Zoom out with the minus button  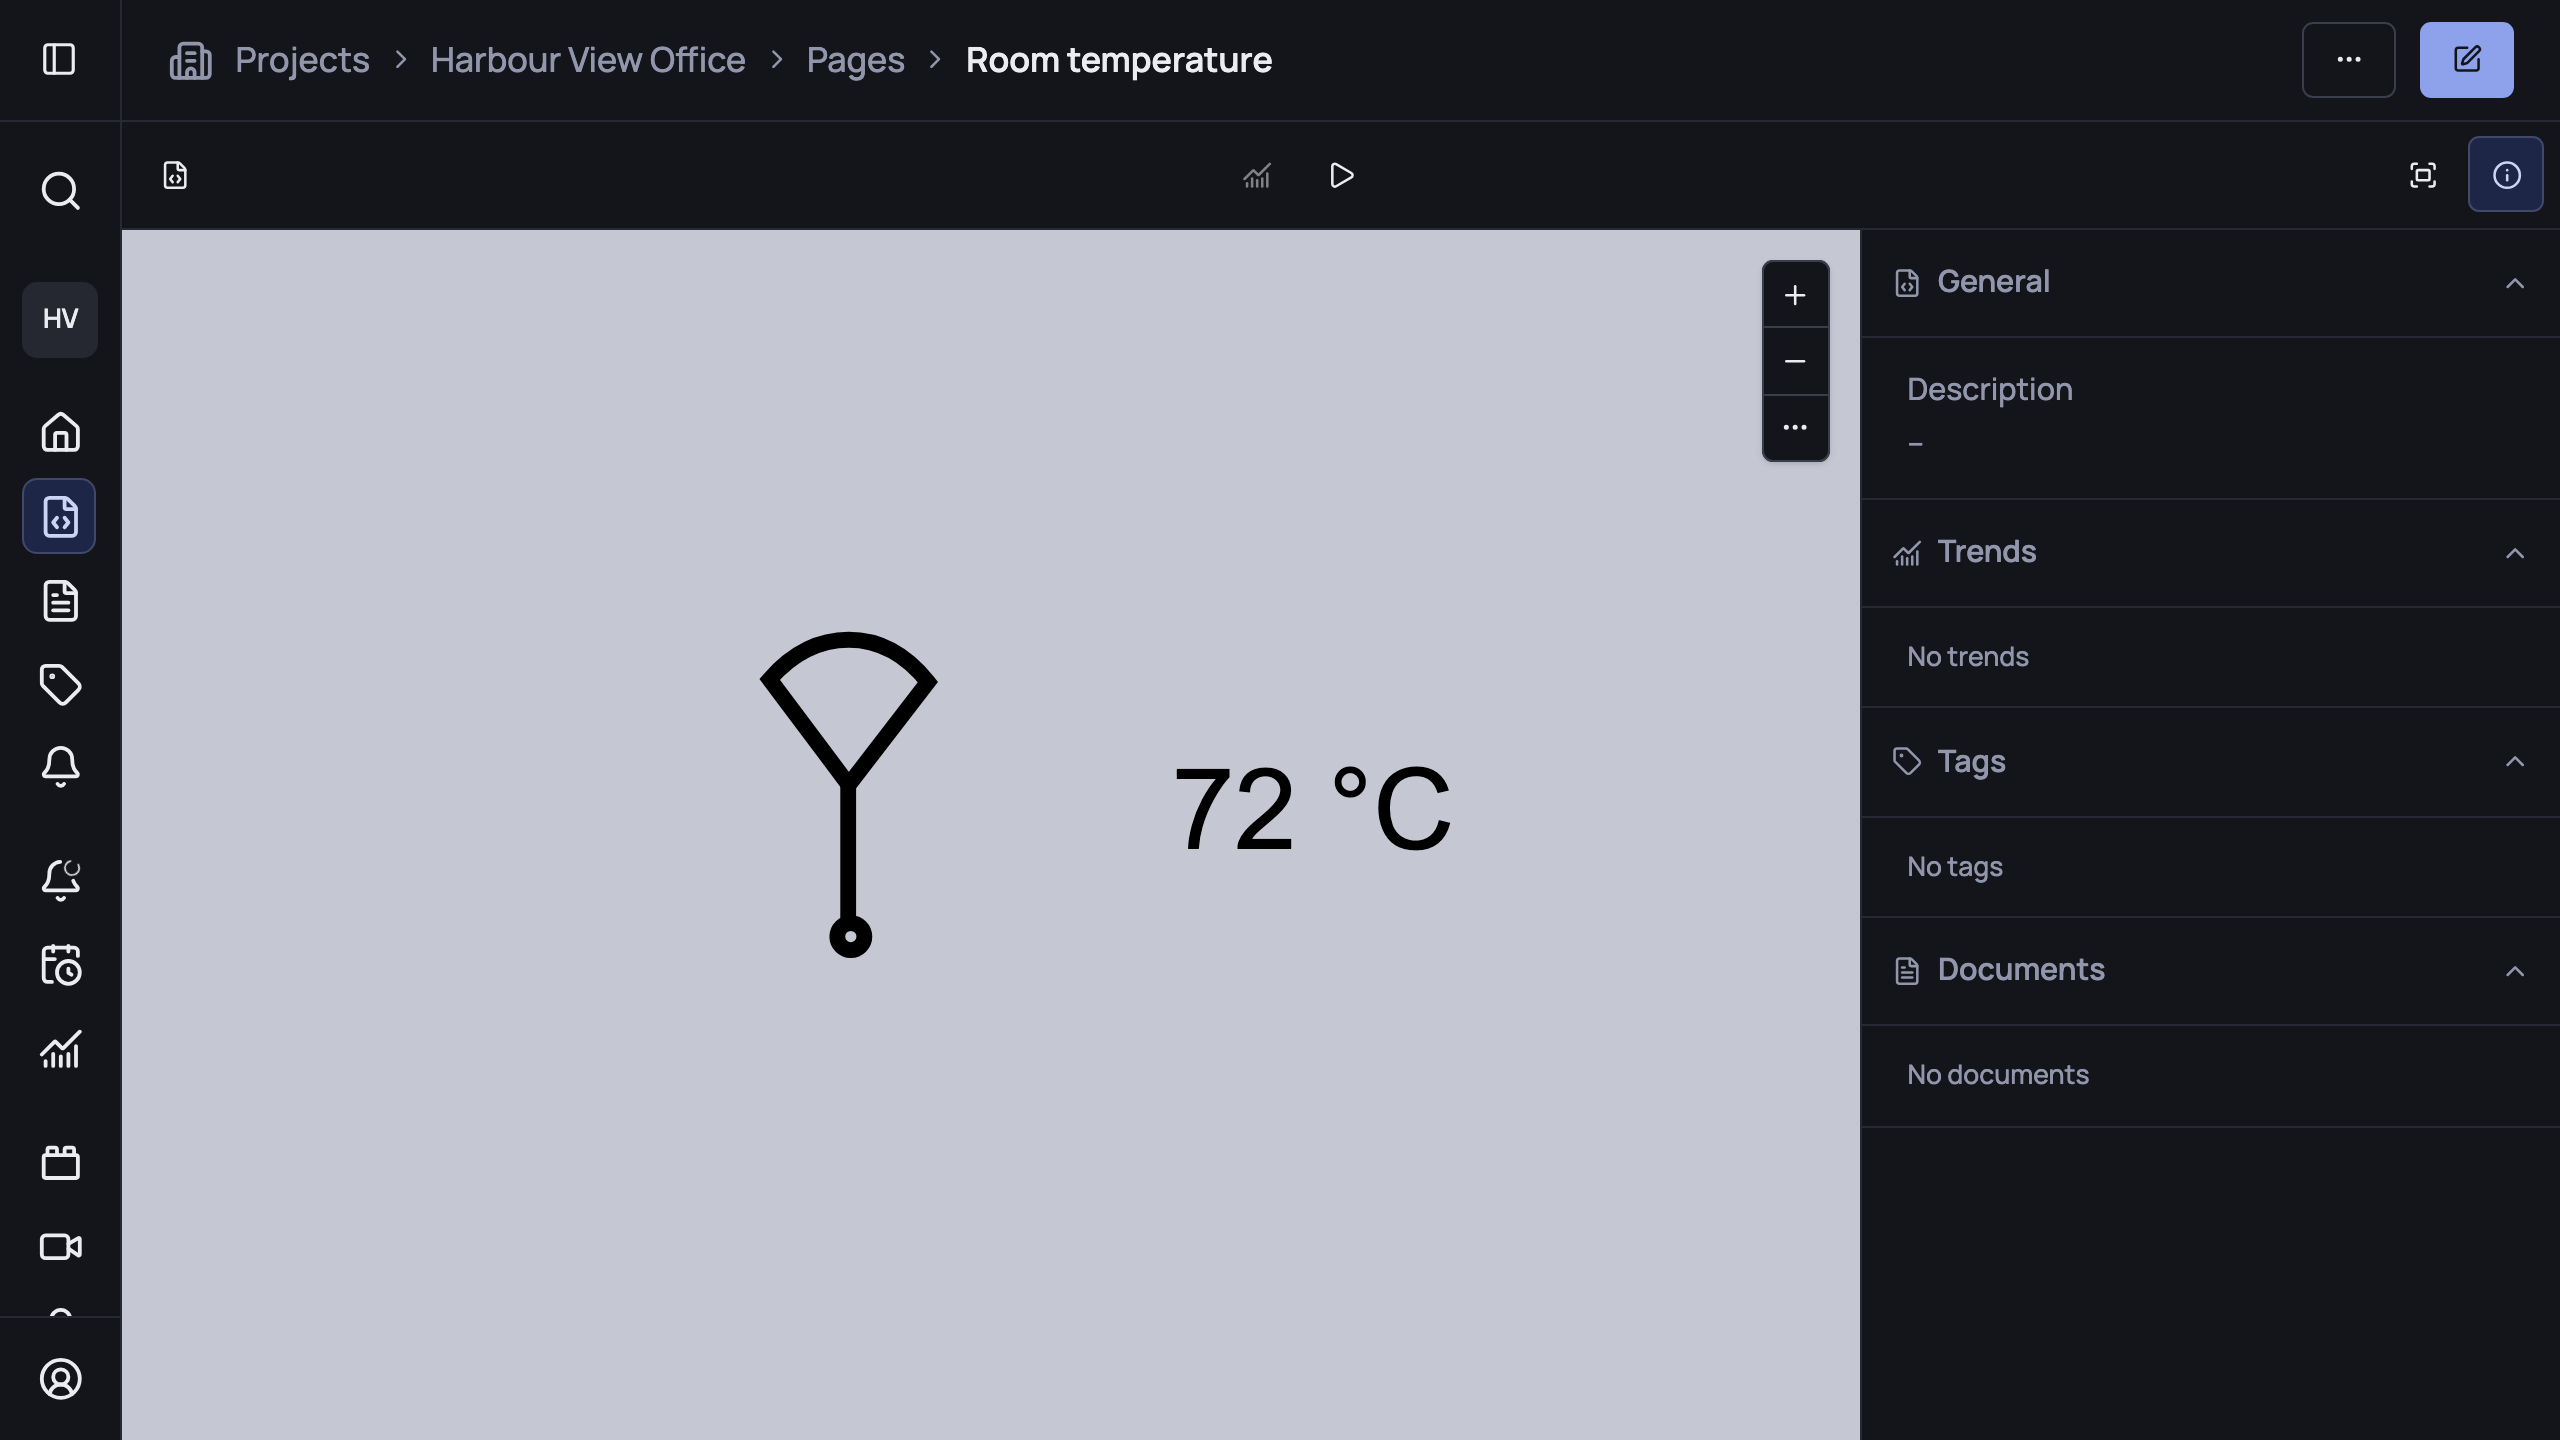coord(1795,361)
